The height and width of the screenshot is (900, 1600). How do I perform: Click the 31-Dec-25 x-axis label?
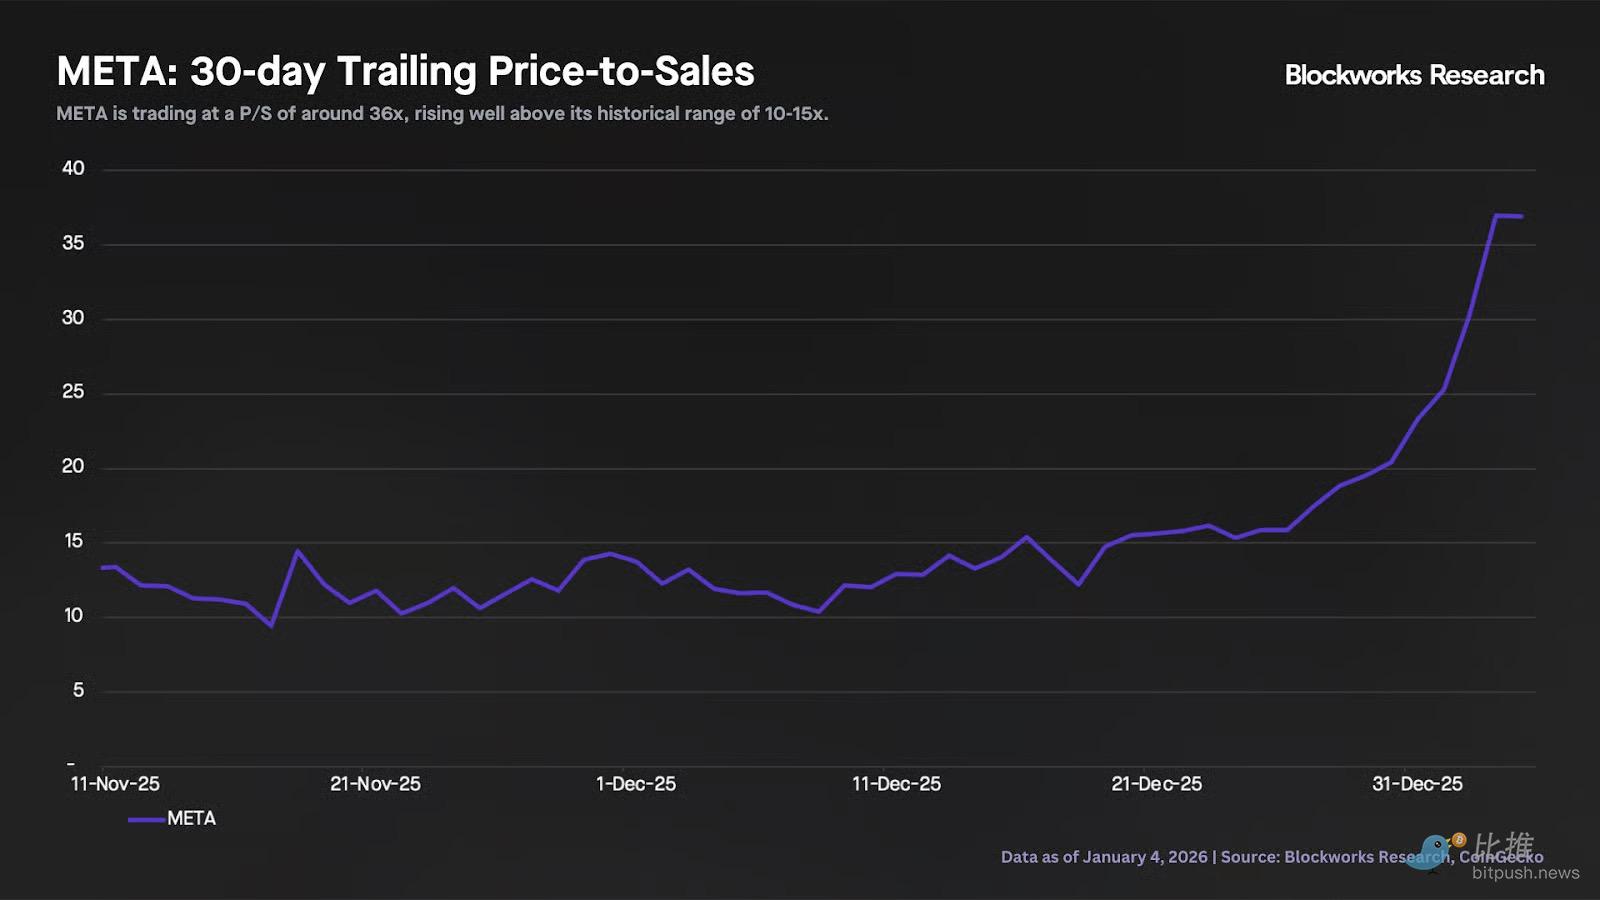pos(1417,784)
